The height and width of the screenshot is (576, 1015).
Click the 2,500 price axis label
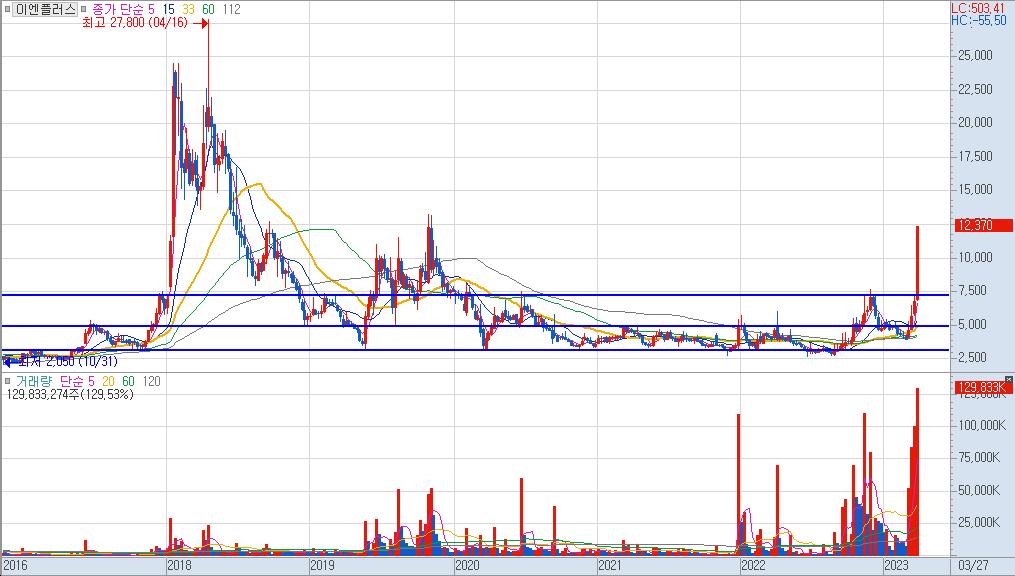pos(973,357)
